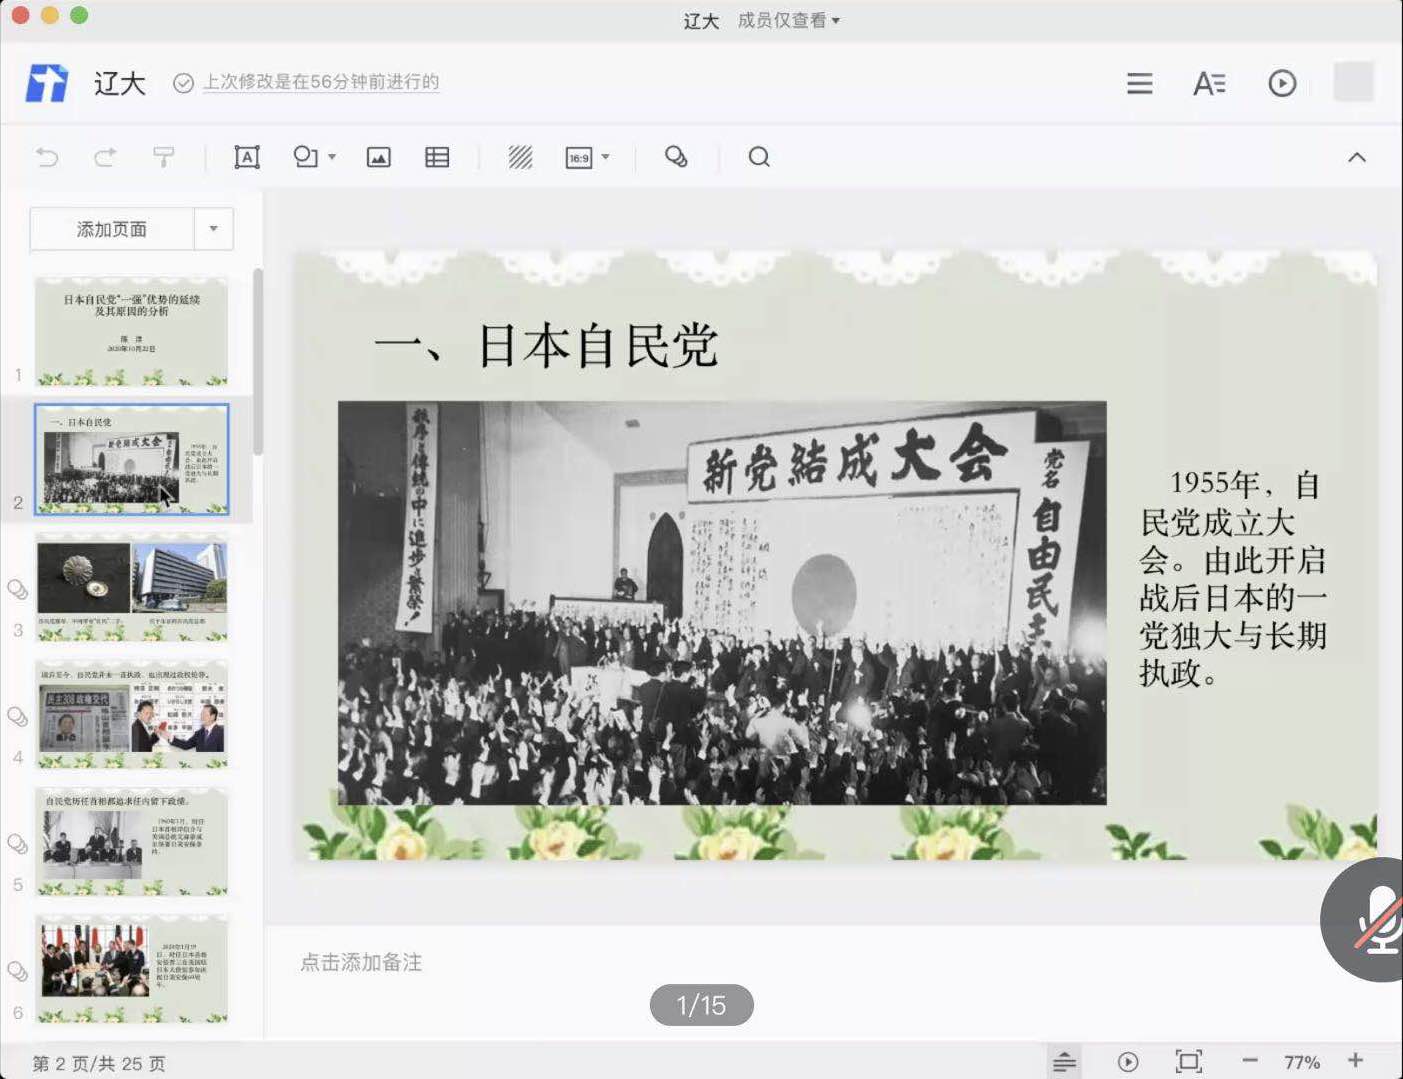Open 成员仅查看 permission dropdown

point(789,20)
